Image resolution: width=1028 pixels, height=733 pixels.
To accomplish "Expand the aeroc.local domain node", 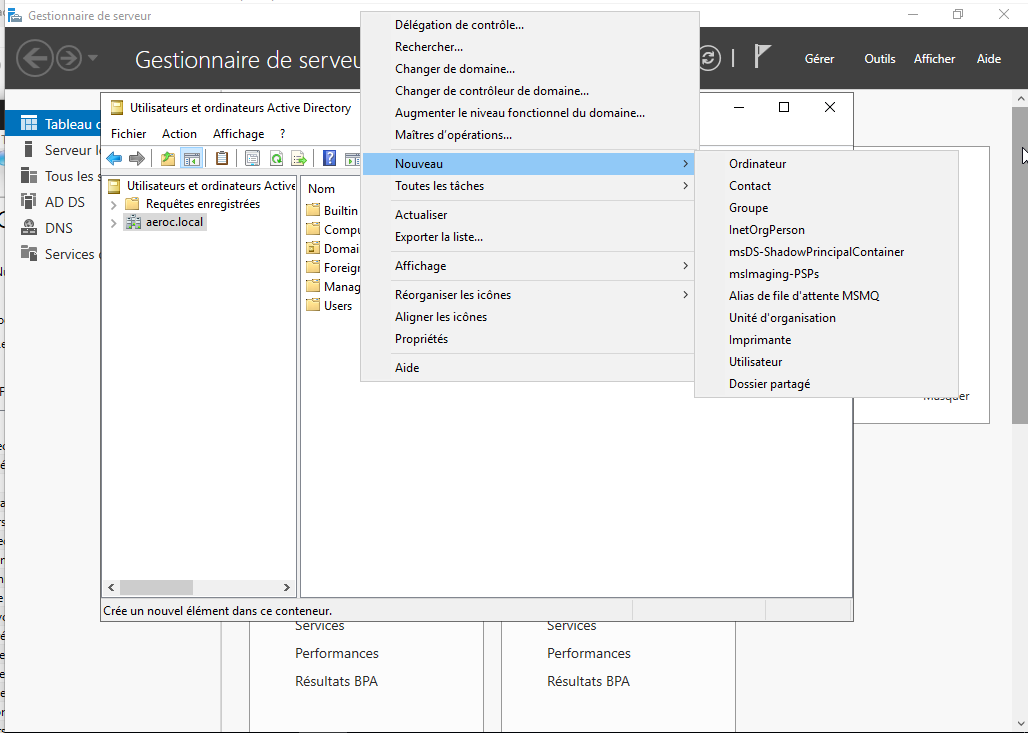I will [113, 223].
